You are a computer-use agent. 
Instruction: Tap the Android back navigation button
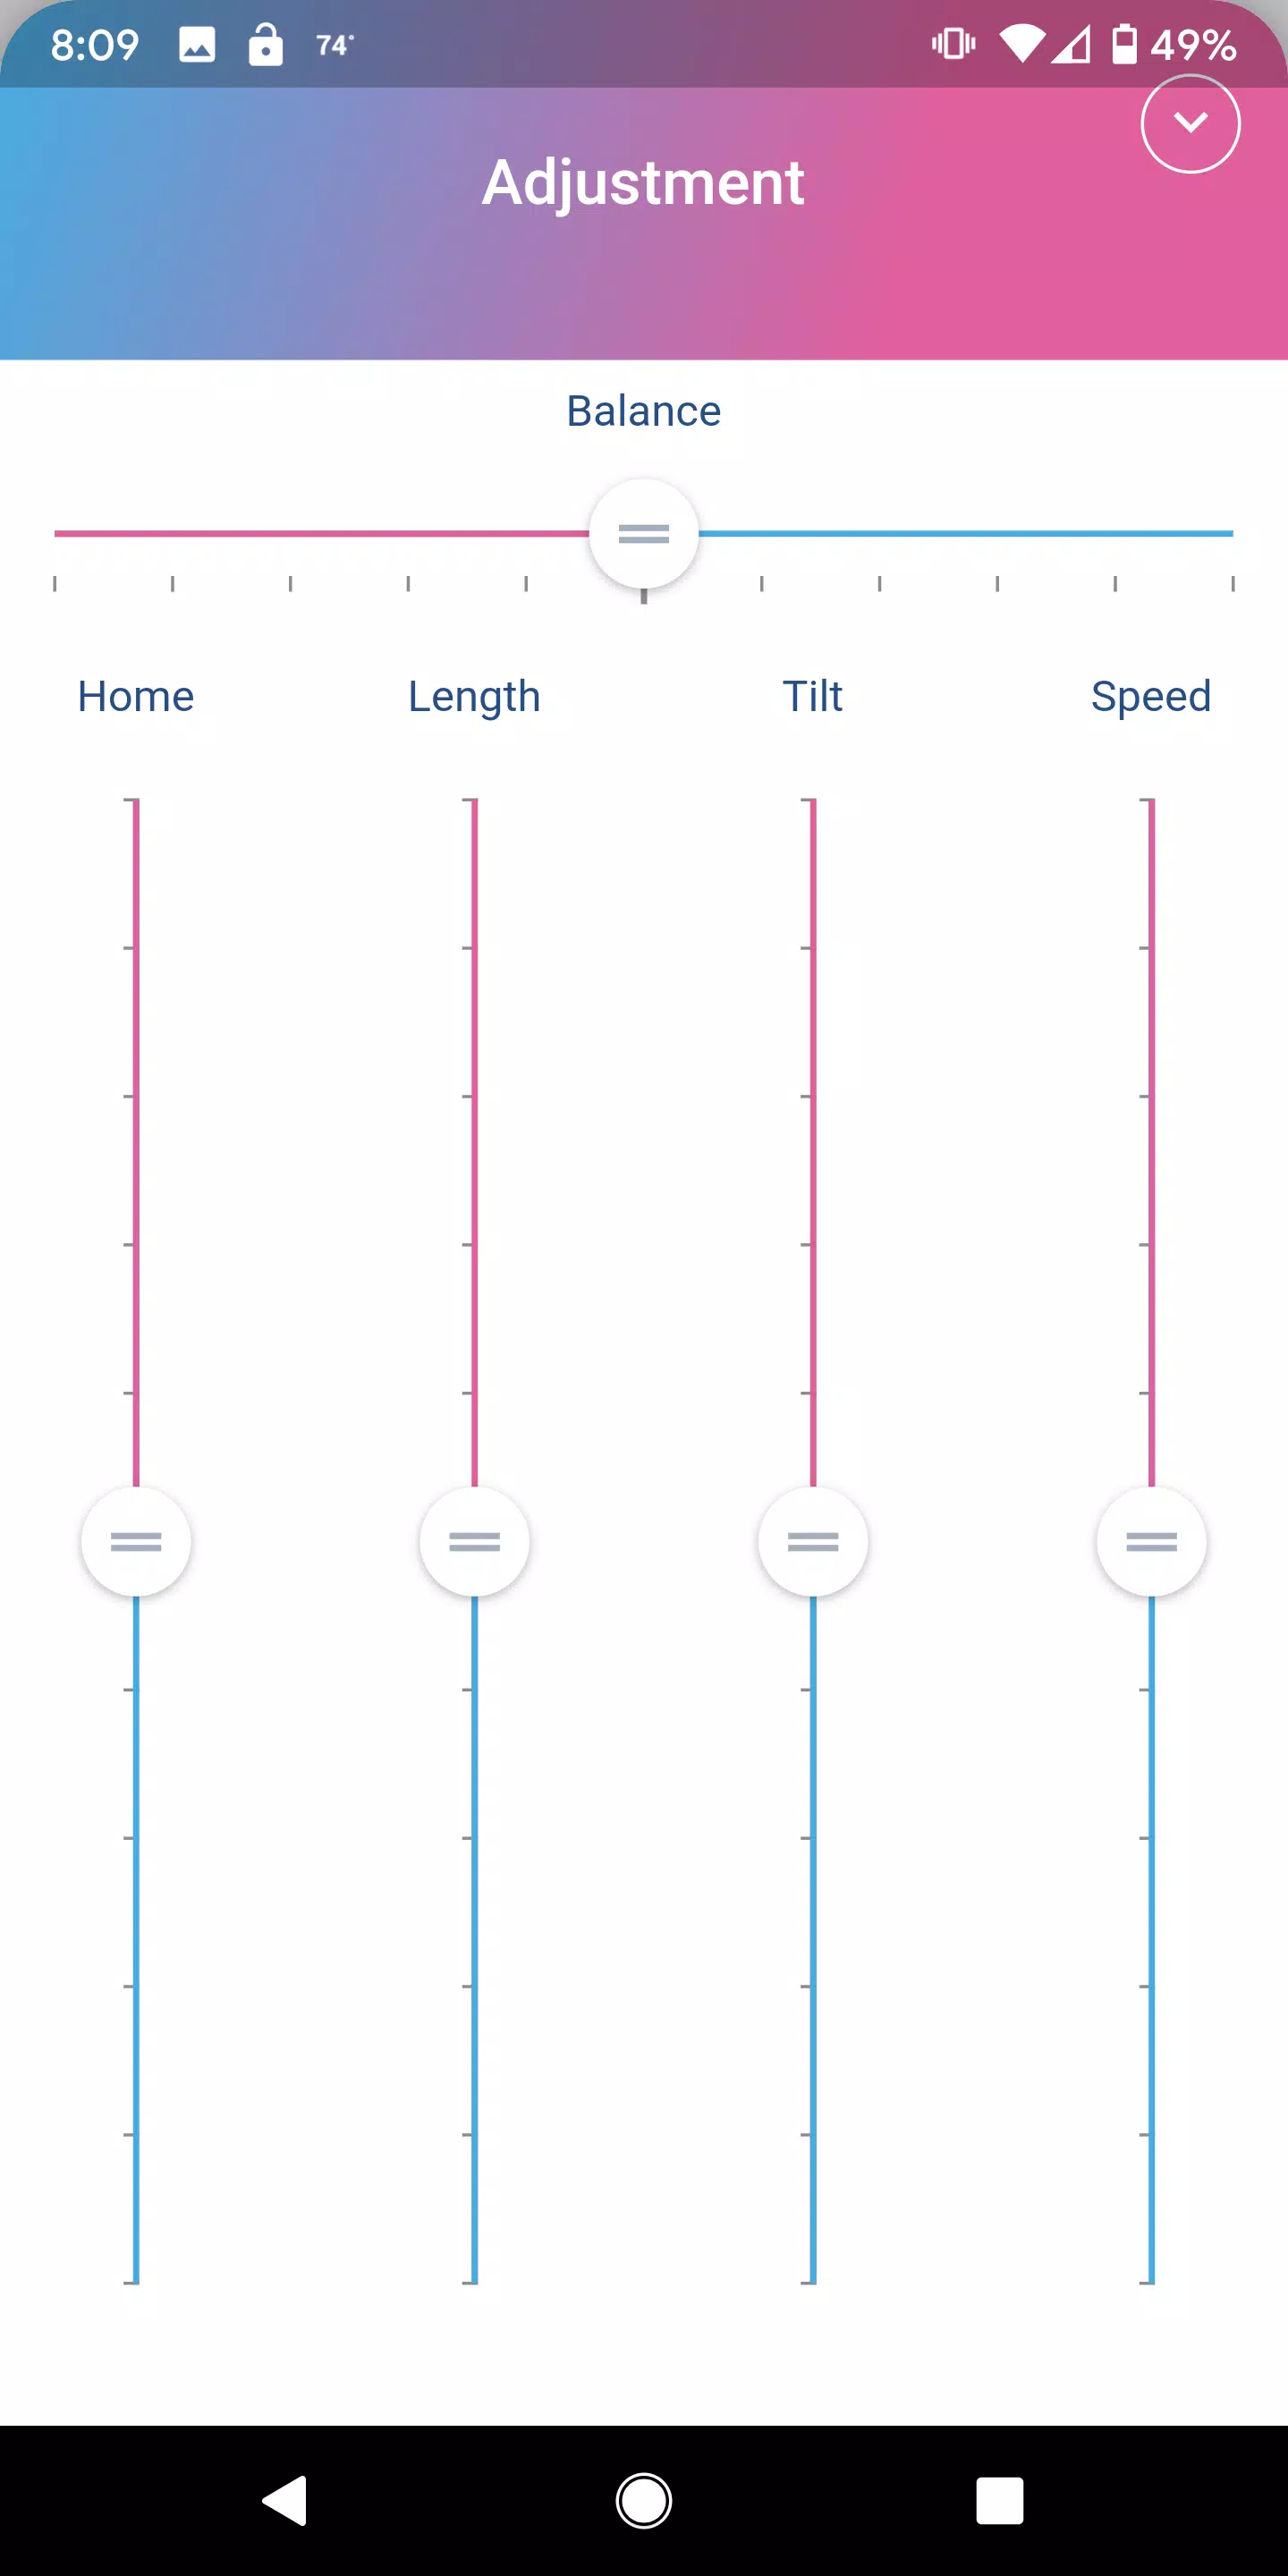(x=285, y=2501)
